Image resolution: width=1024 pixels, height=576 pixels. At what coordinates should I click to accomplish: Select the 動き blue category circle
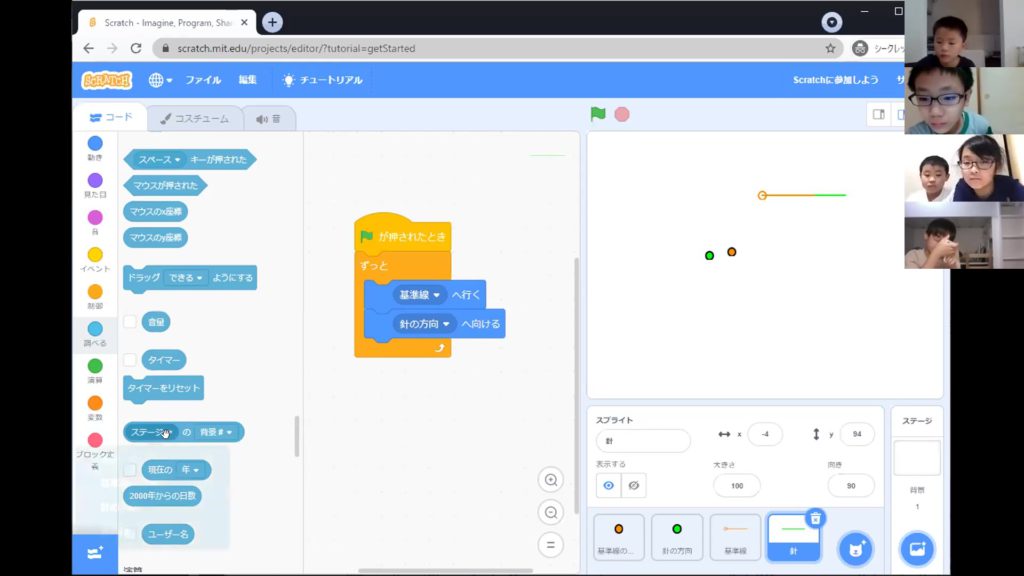click(x=95, y=144)
